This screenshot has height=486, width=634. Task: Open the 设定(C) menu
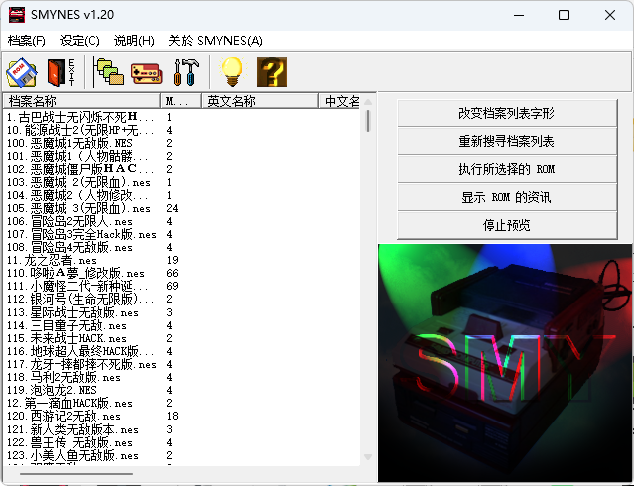(x=80, y=40)
